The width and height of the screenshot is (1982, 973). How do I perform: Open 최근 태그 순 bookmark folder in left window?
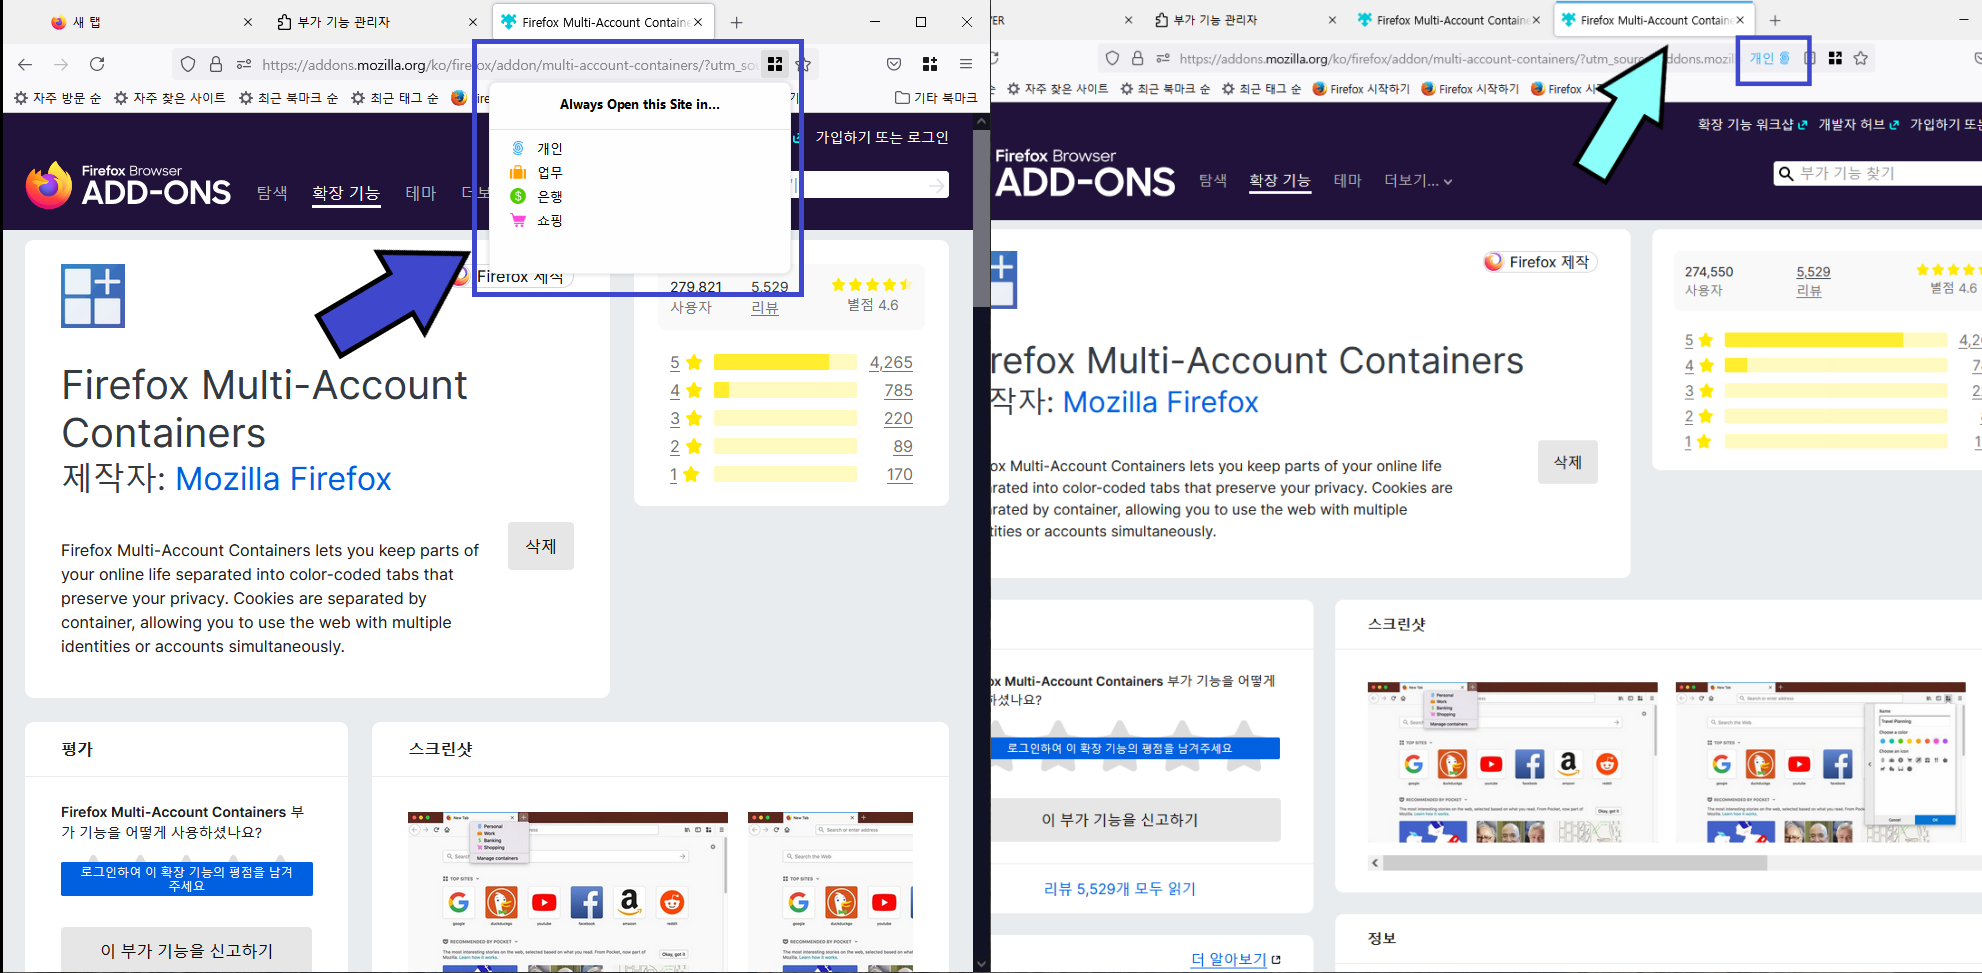click(x=395, y=98)
